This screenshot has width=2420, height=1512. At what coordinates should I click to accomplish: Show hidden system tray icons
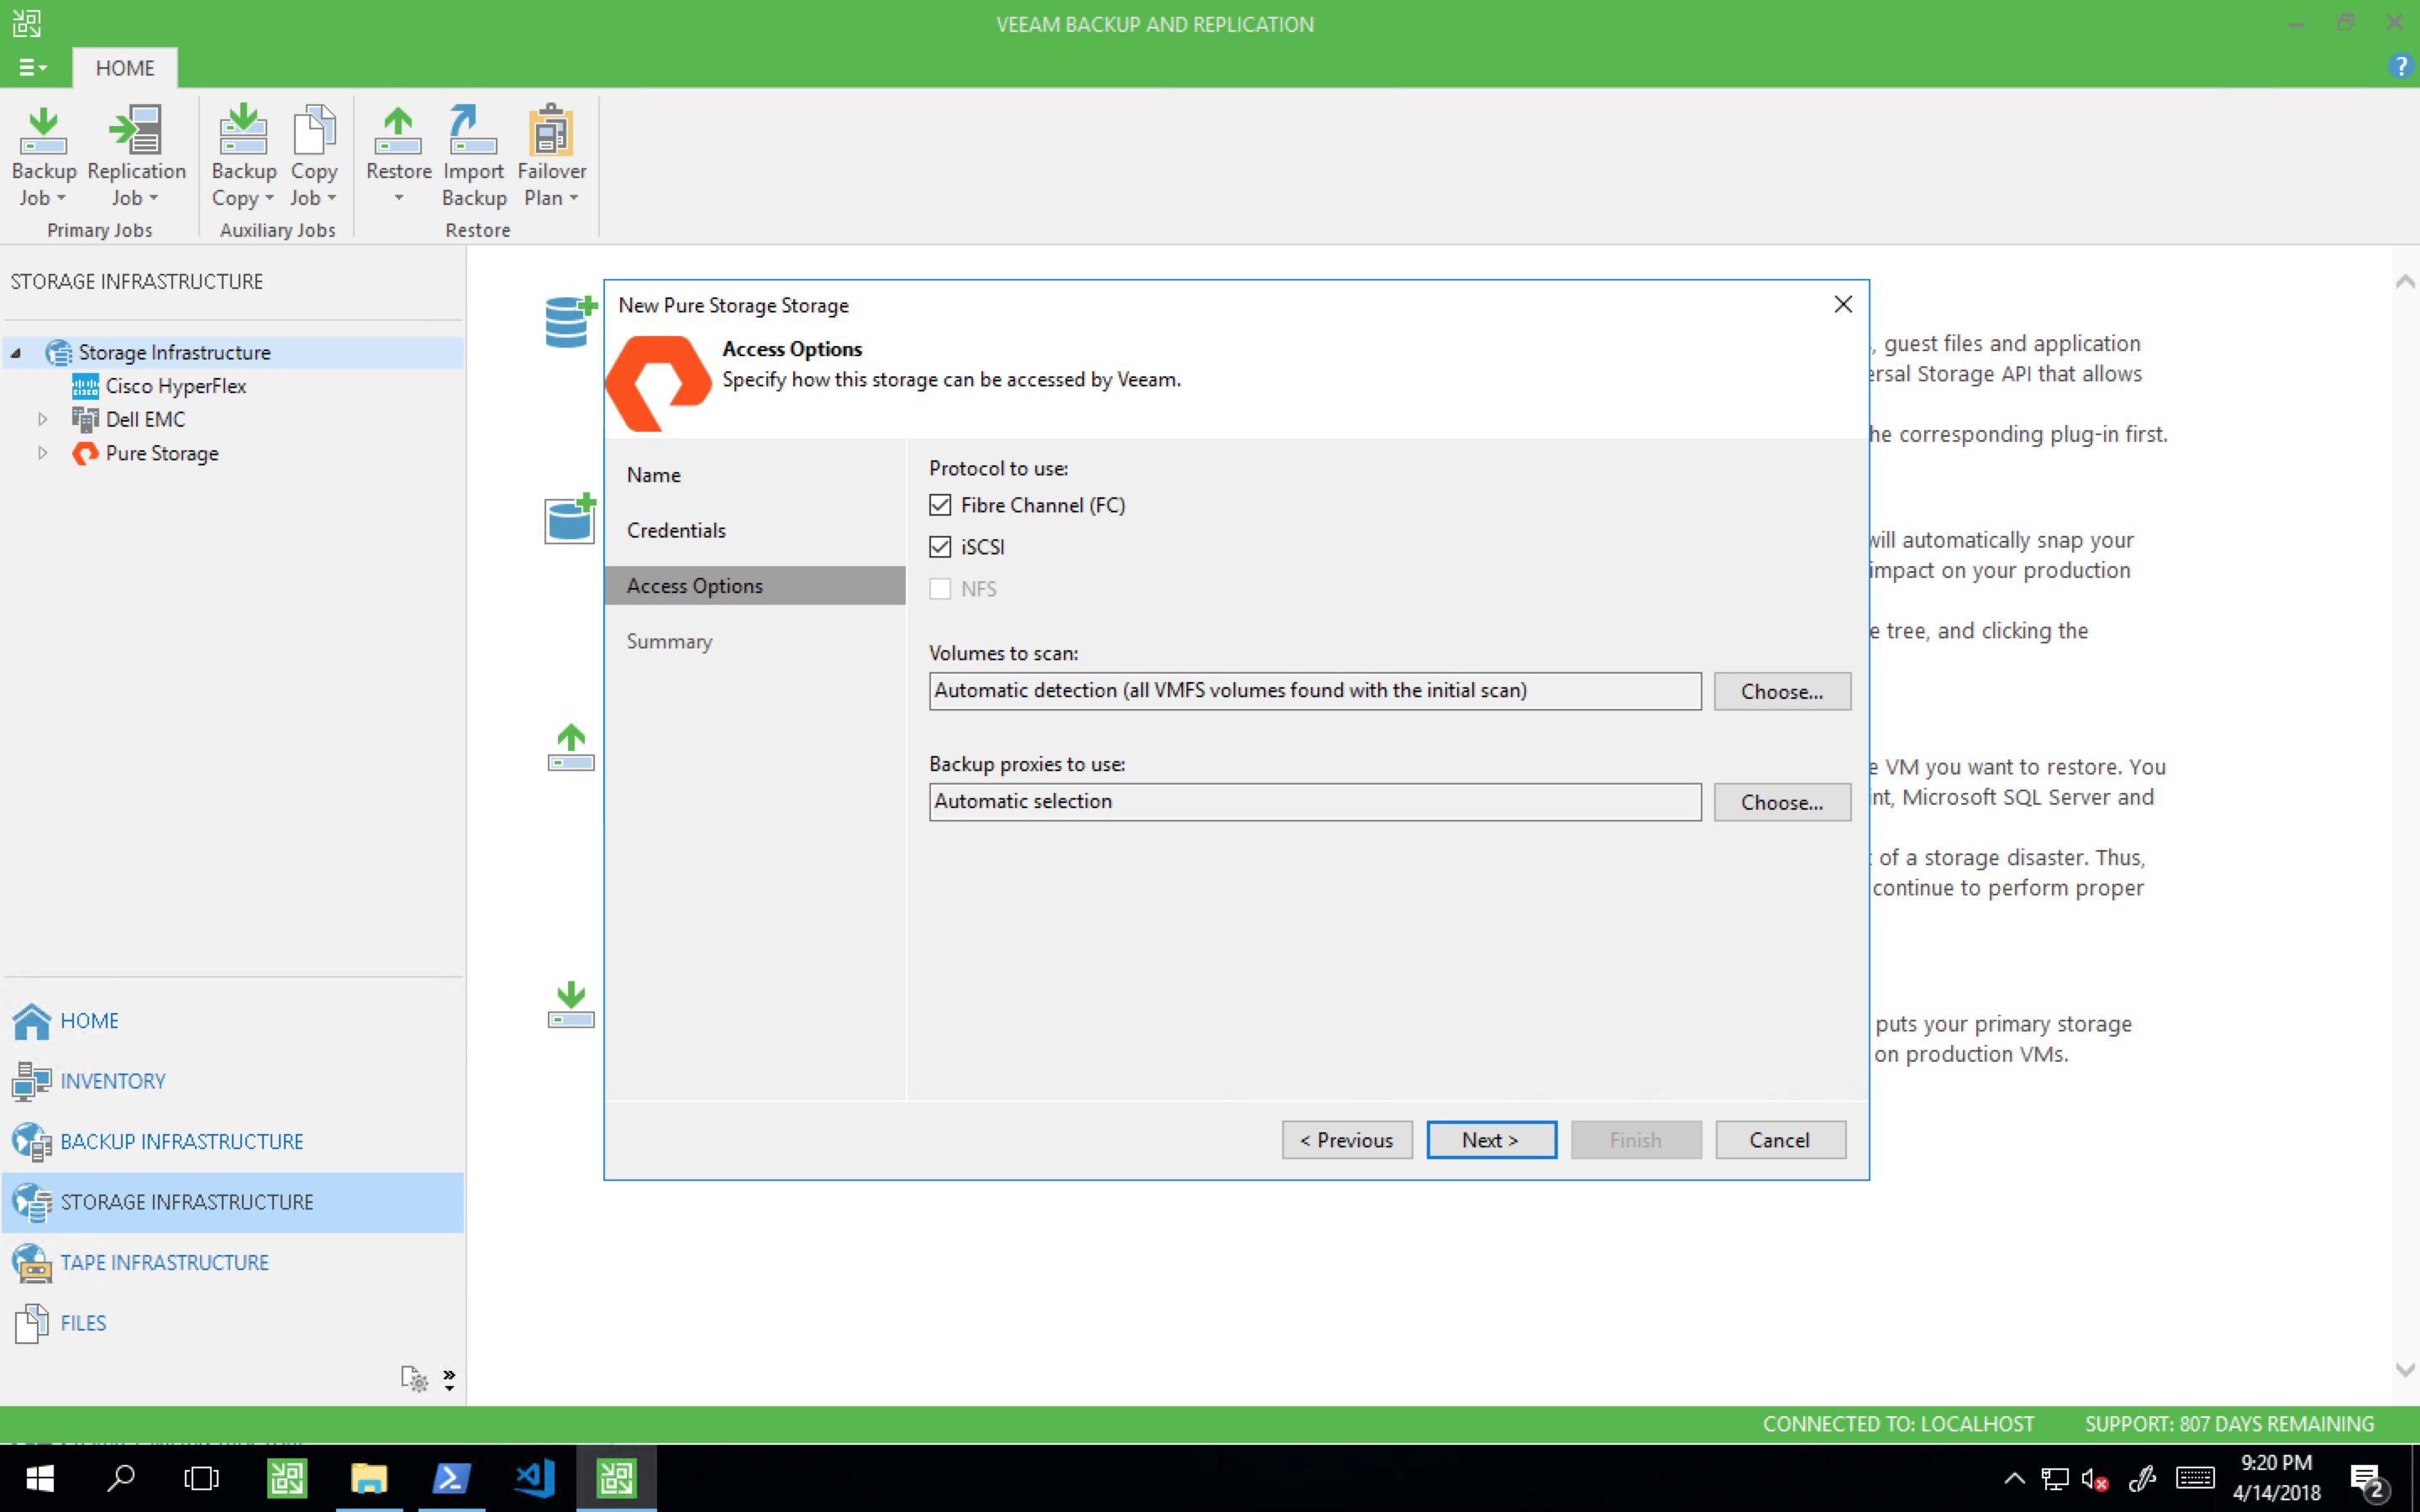[x=2014, y=1478]
